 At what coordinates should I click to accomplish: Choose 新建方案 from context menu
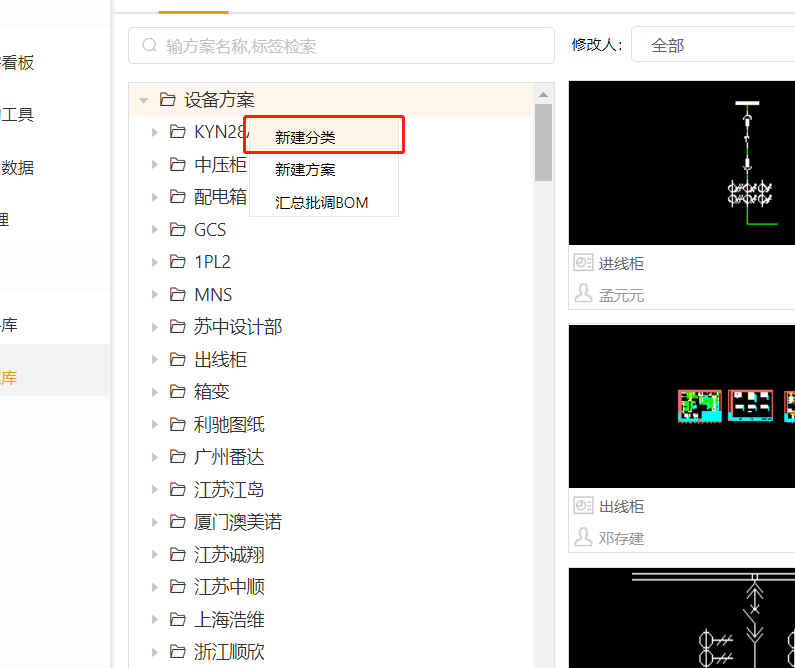[x=323, y=169]
